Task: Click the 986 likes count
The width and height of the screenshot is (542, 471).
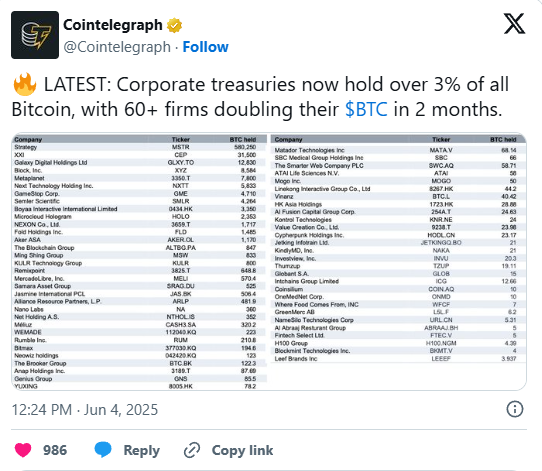Action: 55,450
